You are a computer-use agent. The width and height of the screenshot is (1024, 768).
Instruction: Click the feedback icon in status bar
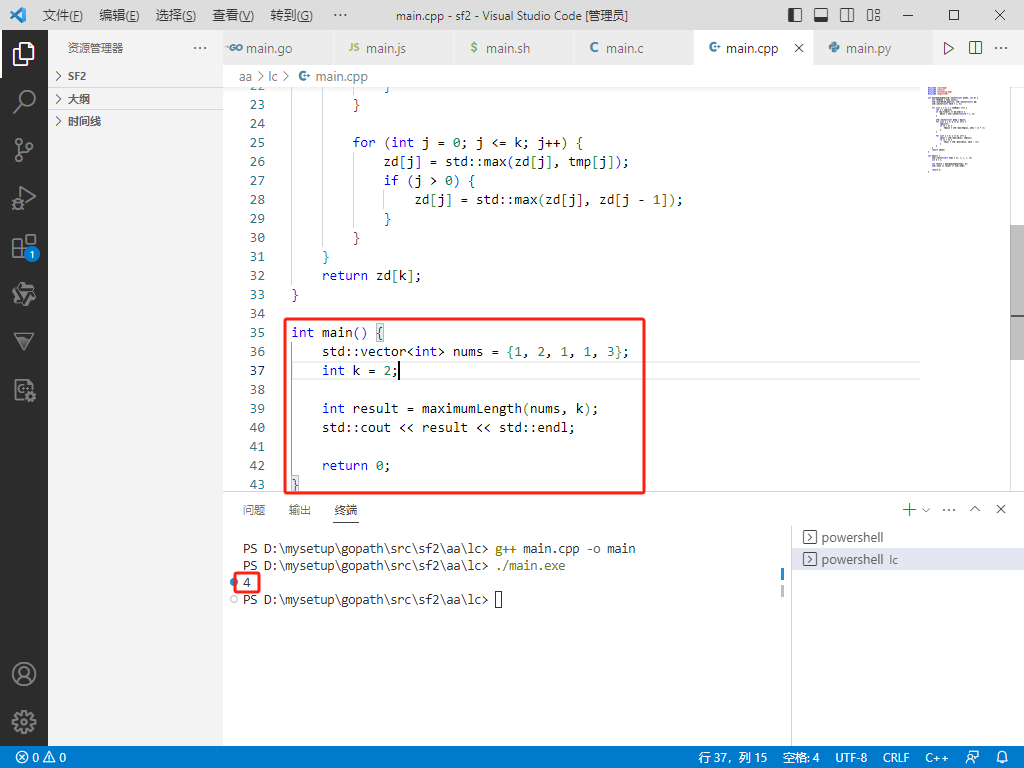pyautogui.click(x=972, y=757)
